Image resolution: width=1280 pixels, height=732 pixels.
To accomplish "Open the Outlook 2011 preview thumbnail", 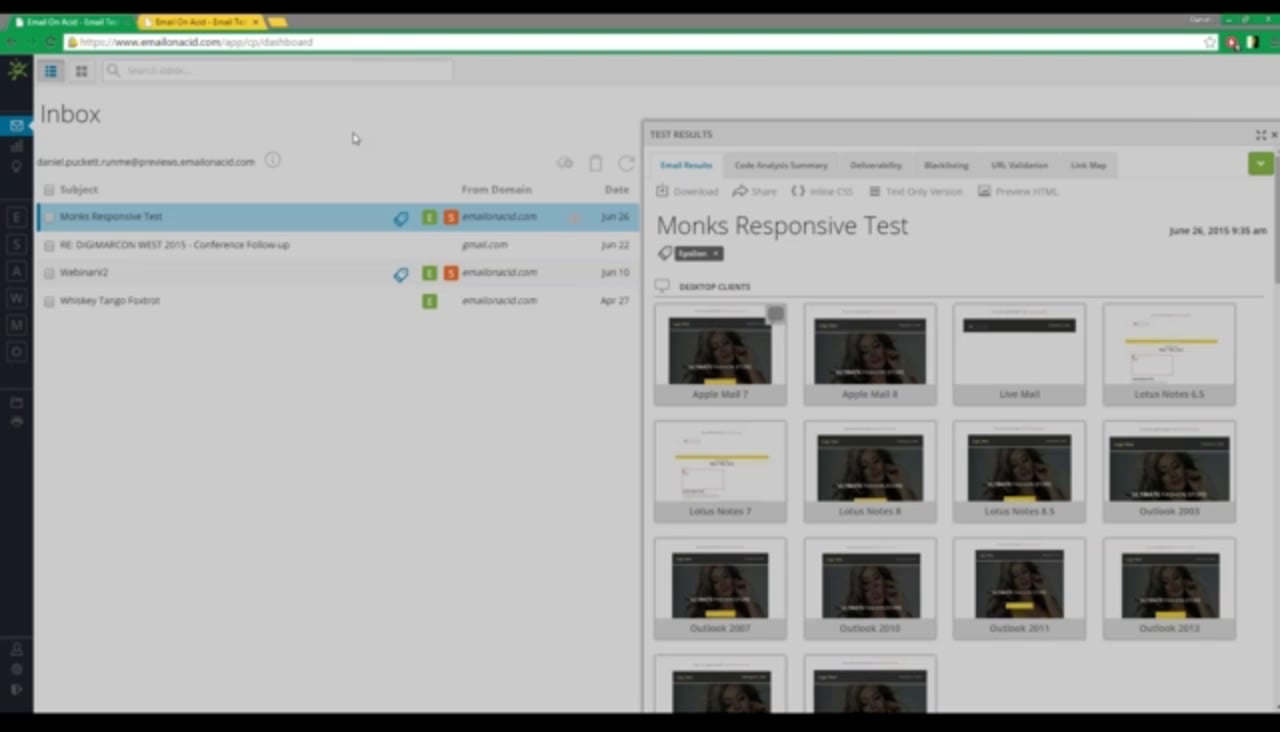I will pos(1019,588).
